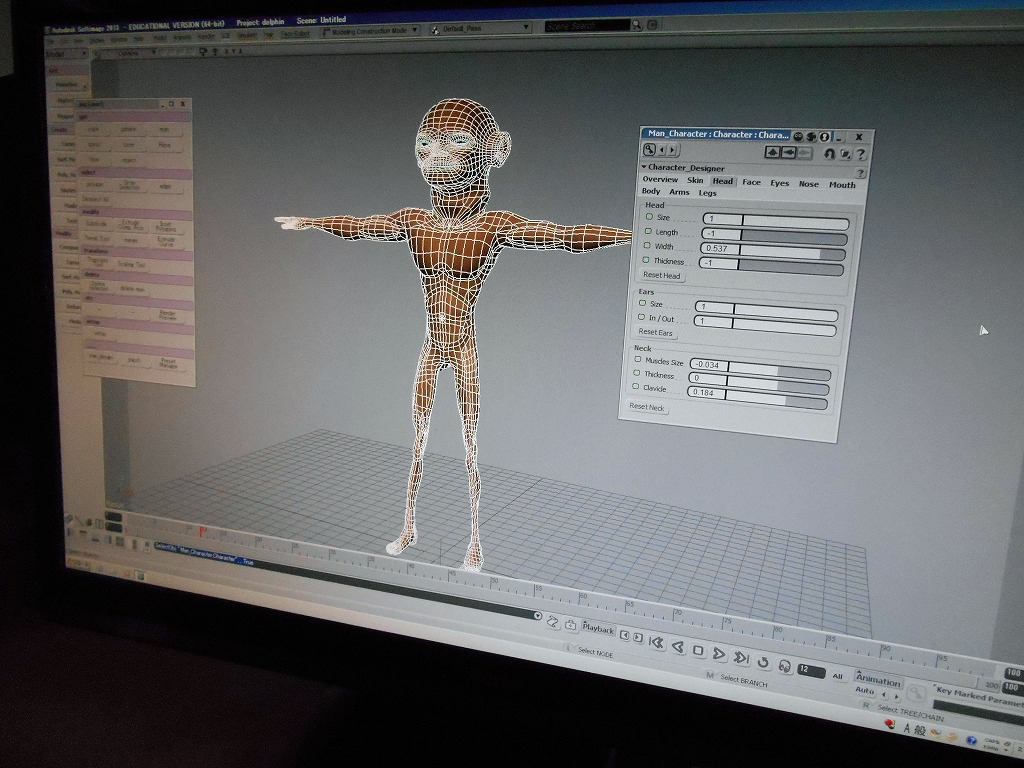Toggle the Head Size animation checkbox
The width and height of the screenshot is (1024, 768).
[648, 217]
